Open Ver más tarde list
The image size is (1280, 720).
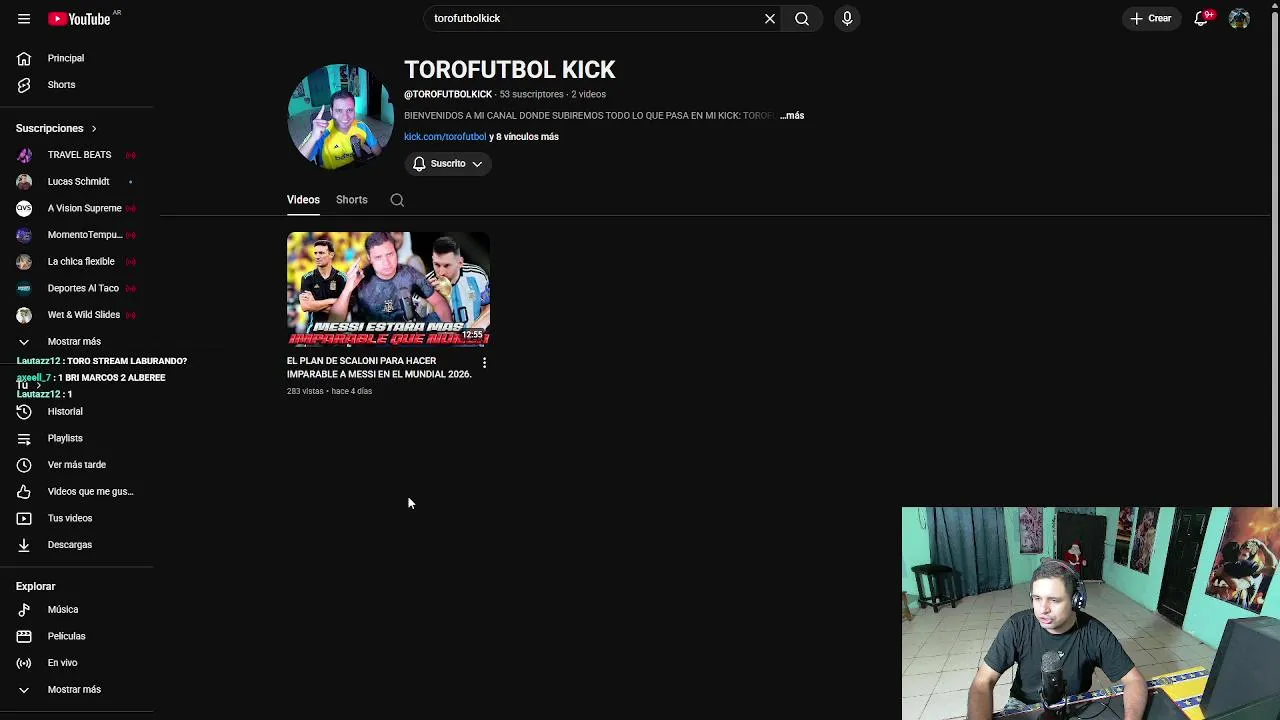point(78,465)
